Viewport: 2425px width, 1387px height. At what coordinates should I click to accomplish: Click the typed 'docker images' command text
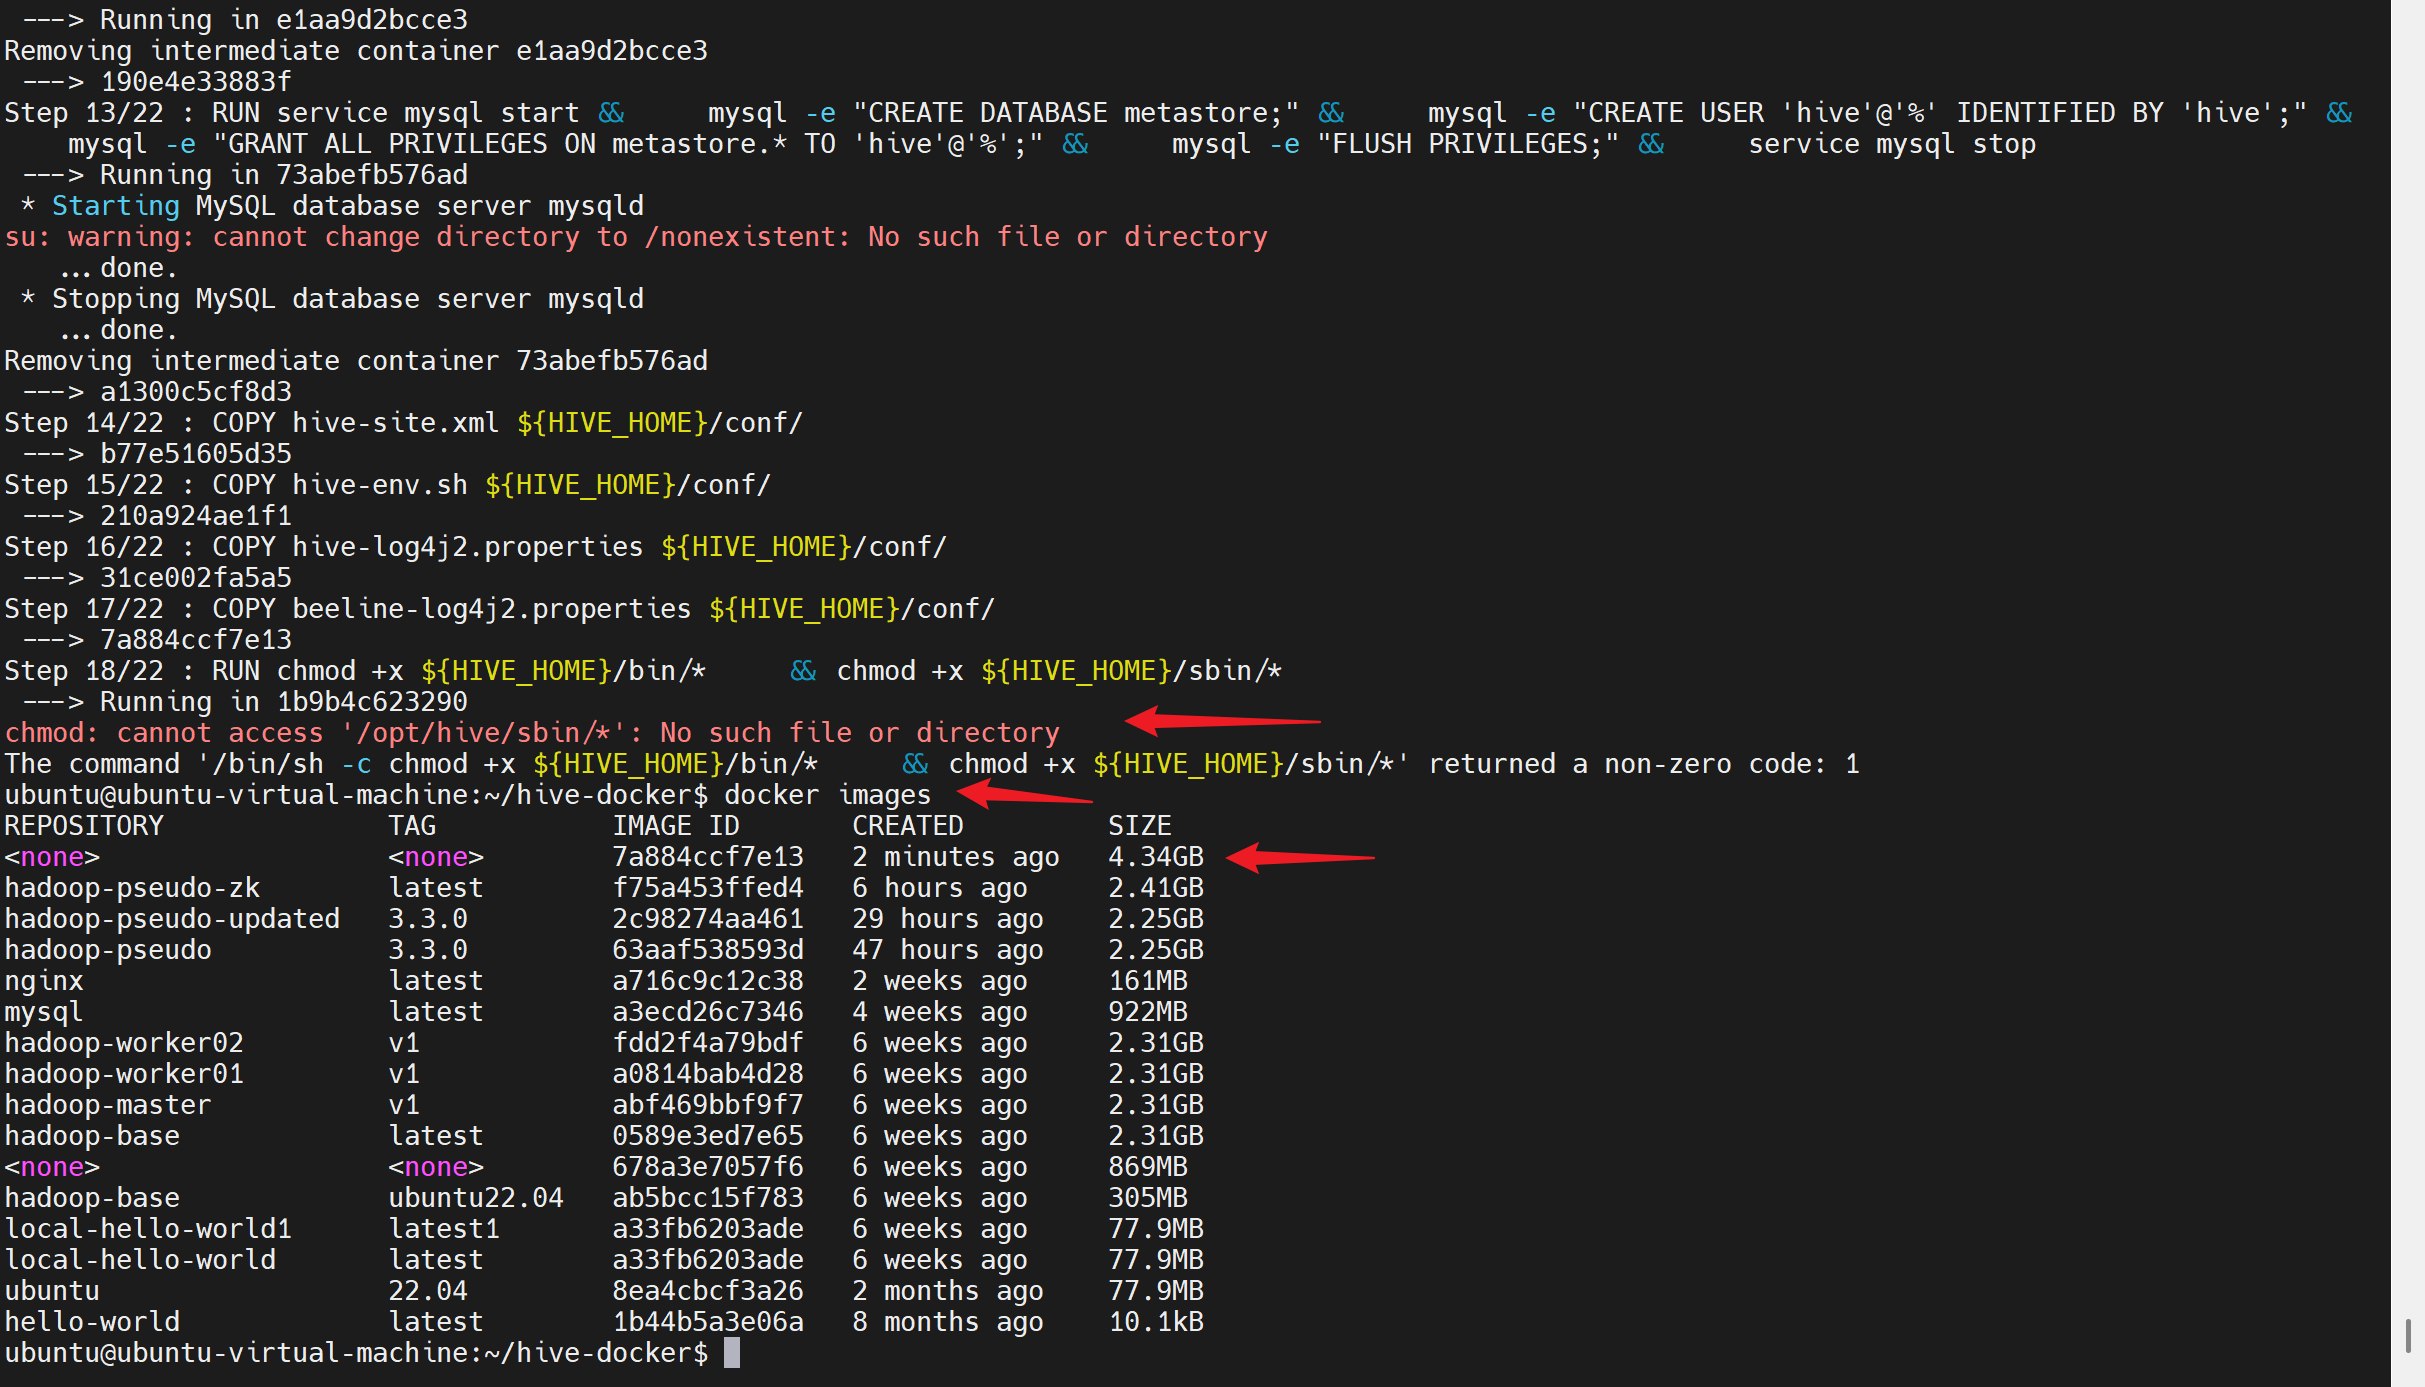(827, 795)
